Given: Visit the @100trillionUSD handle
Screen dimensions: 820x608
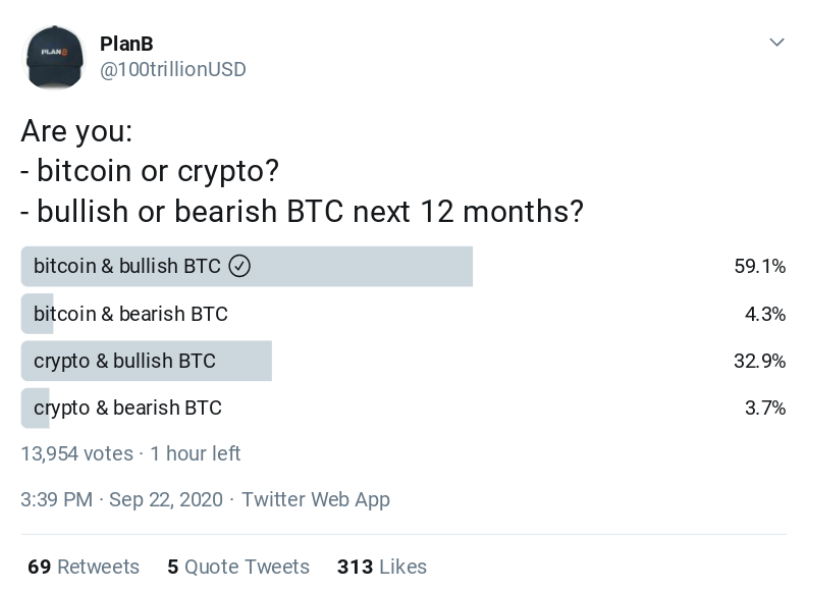Looking at the screenshot, I should tap(173, 70).
